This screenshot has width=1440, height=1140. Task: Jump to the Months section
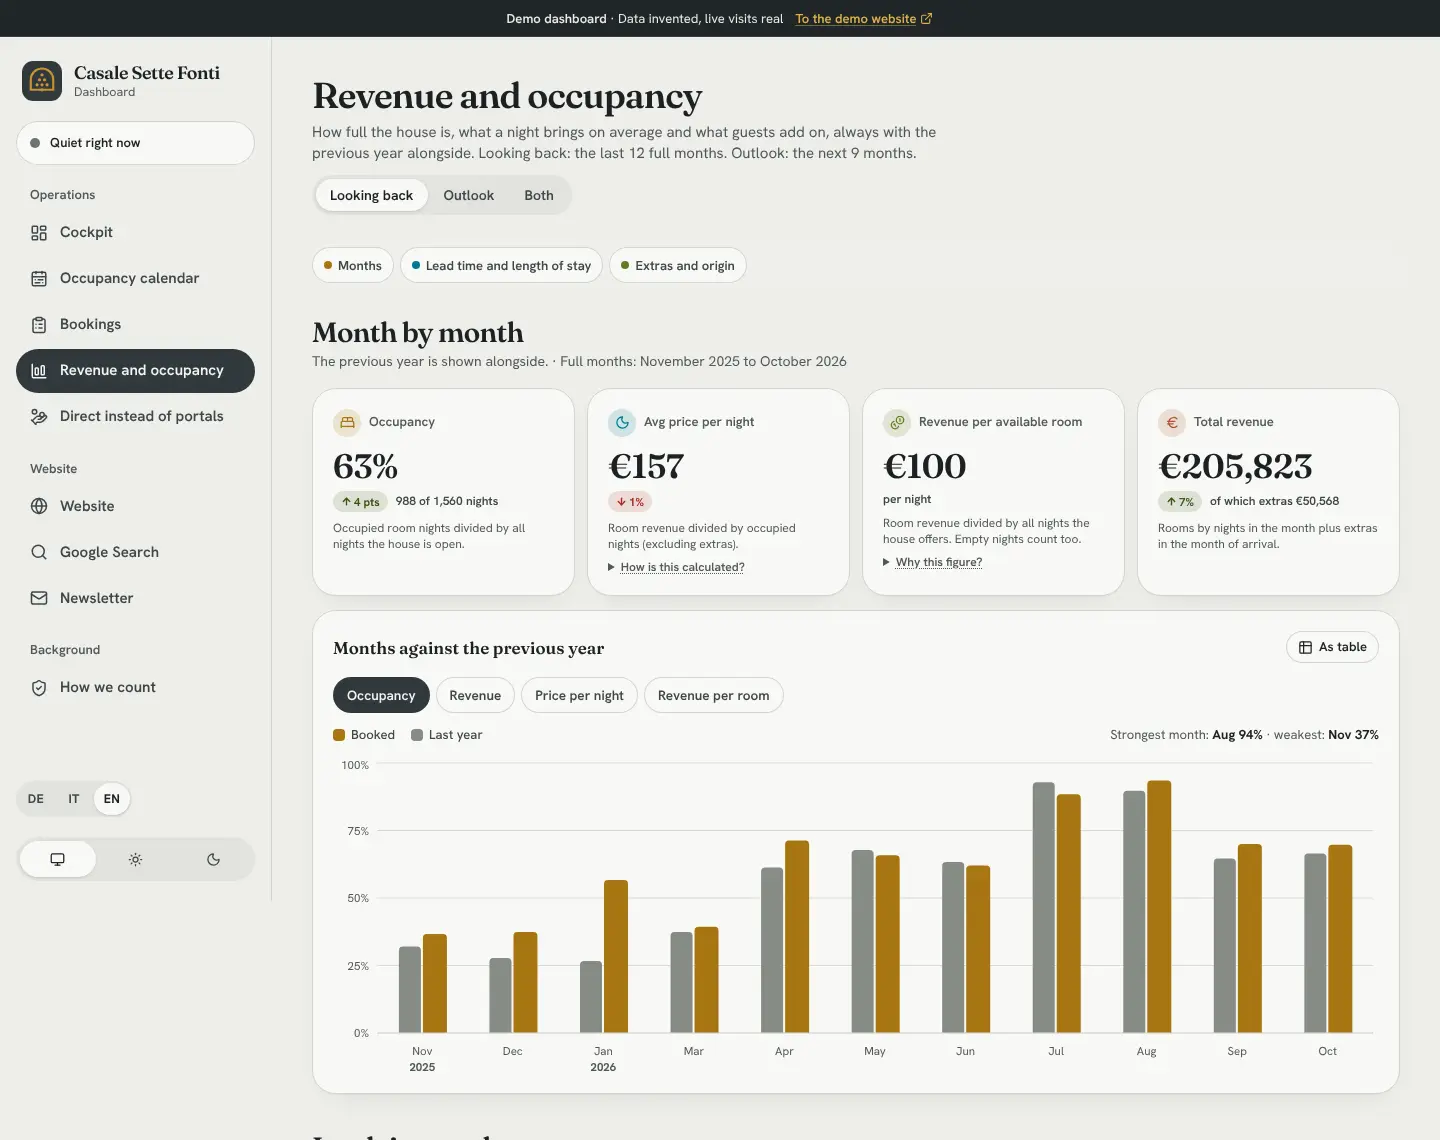tap(353, 265)
